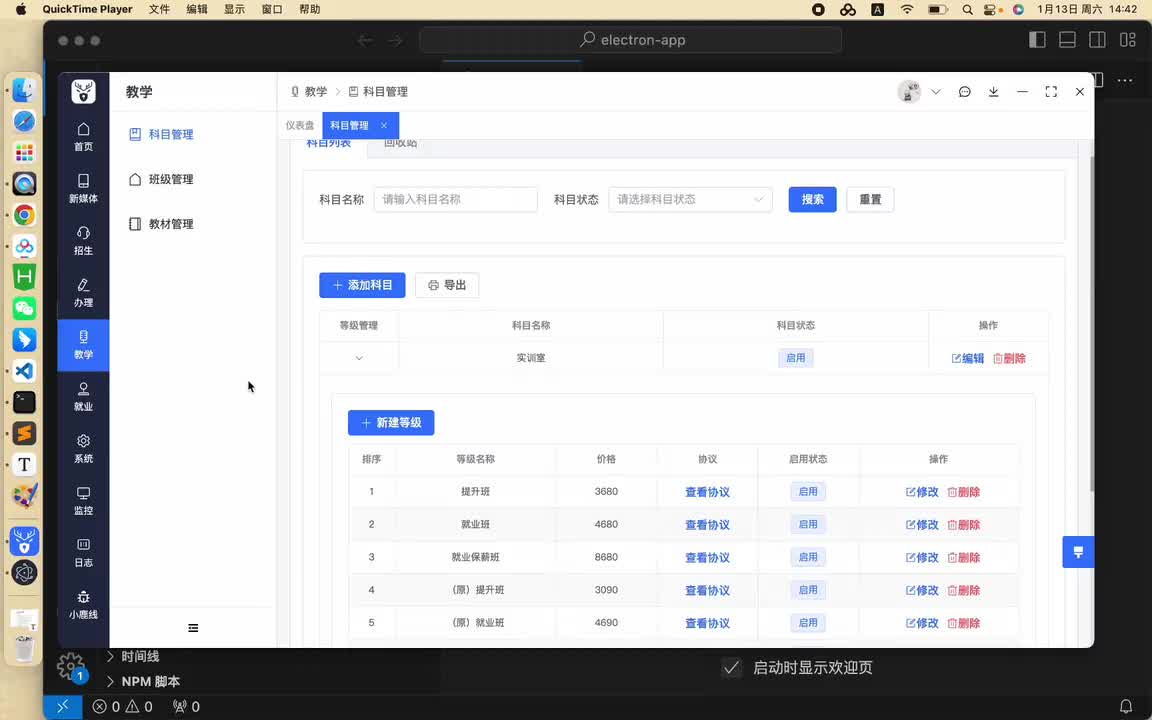Click the 导出 export button
The image size is (1152, 720).
coord(447,285)
